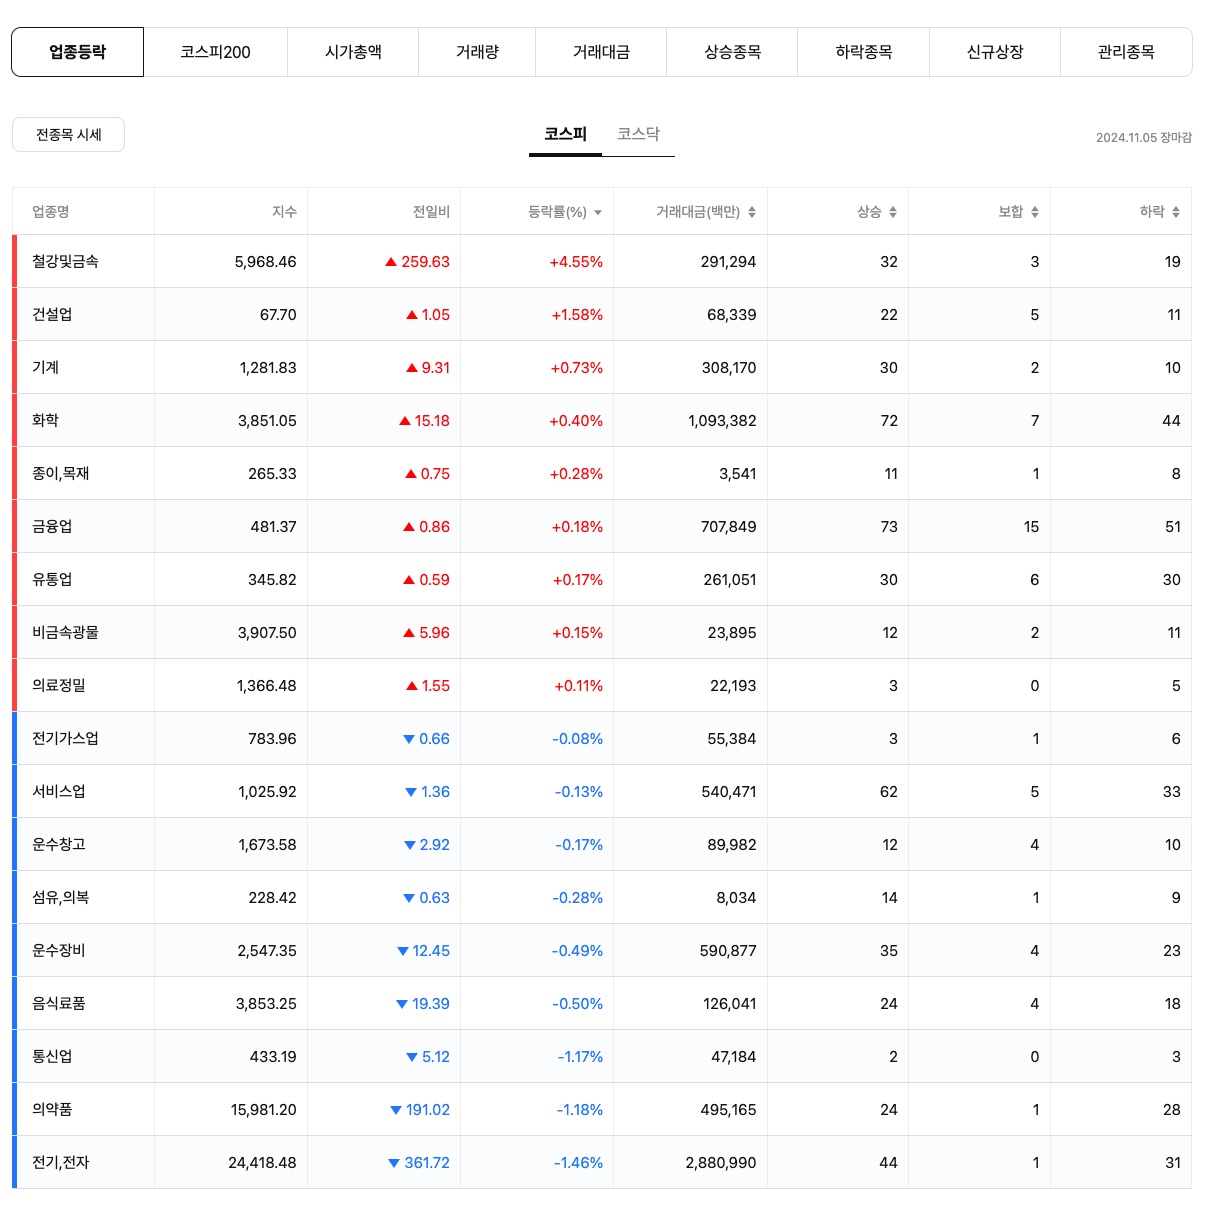Click the 업종명 column header
1211x1207 pixels.
[x=50, y=212]
